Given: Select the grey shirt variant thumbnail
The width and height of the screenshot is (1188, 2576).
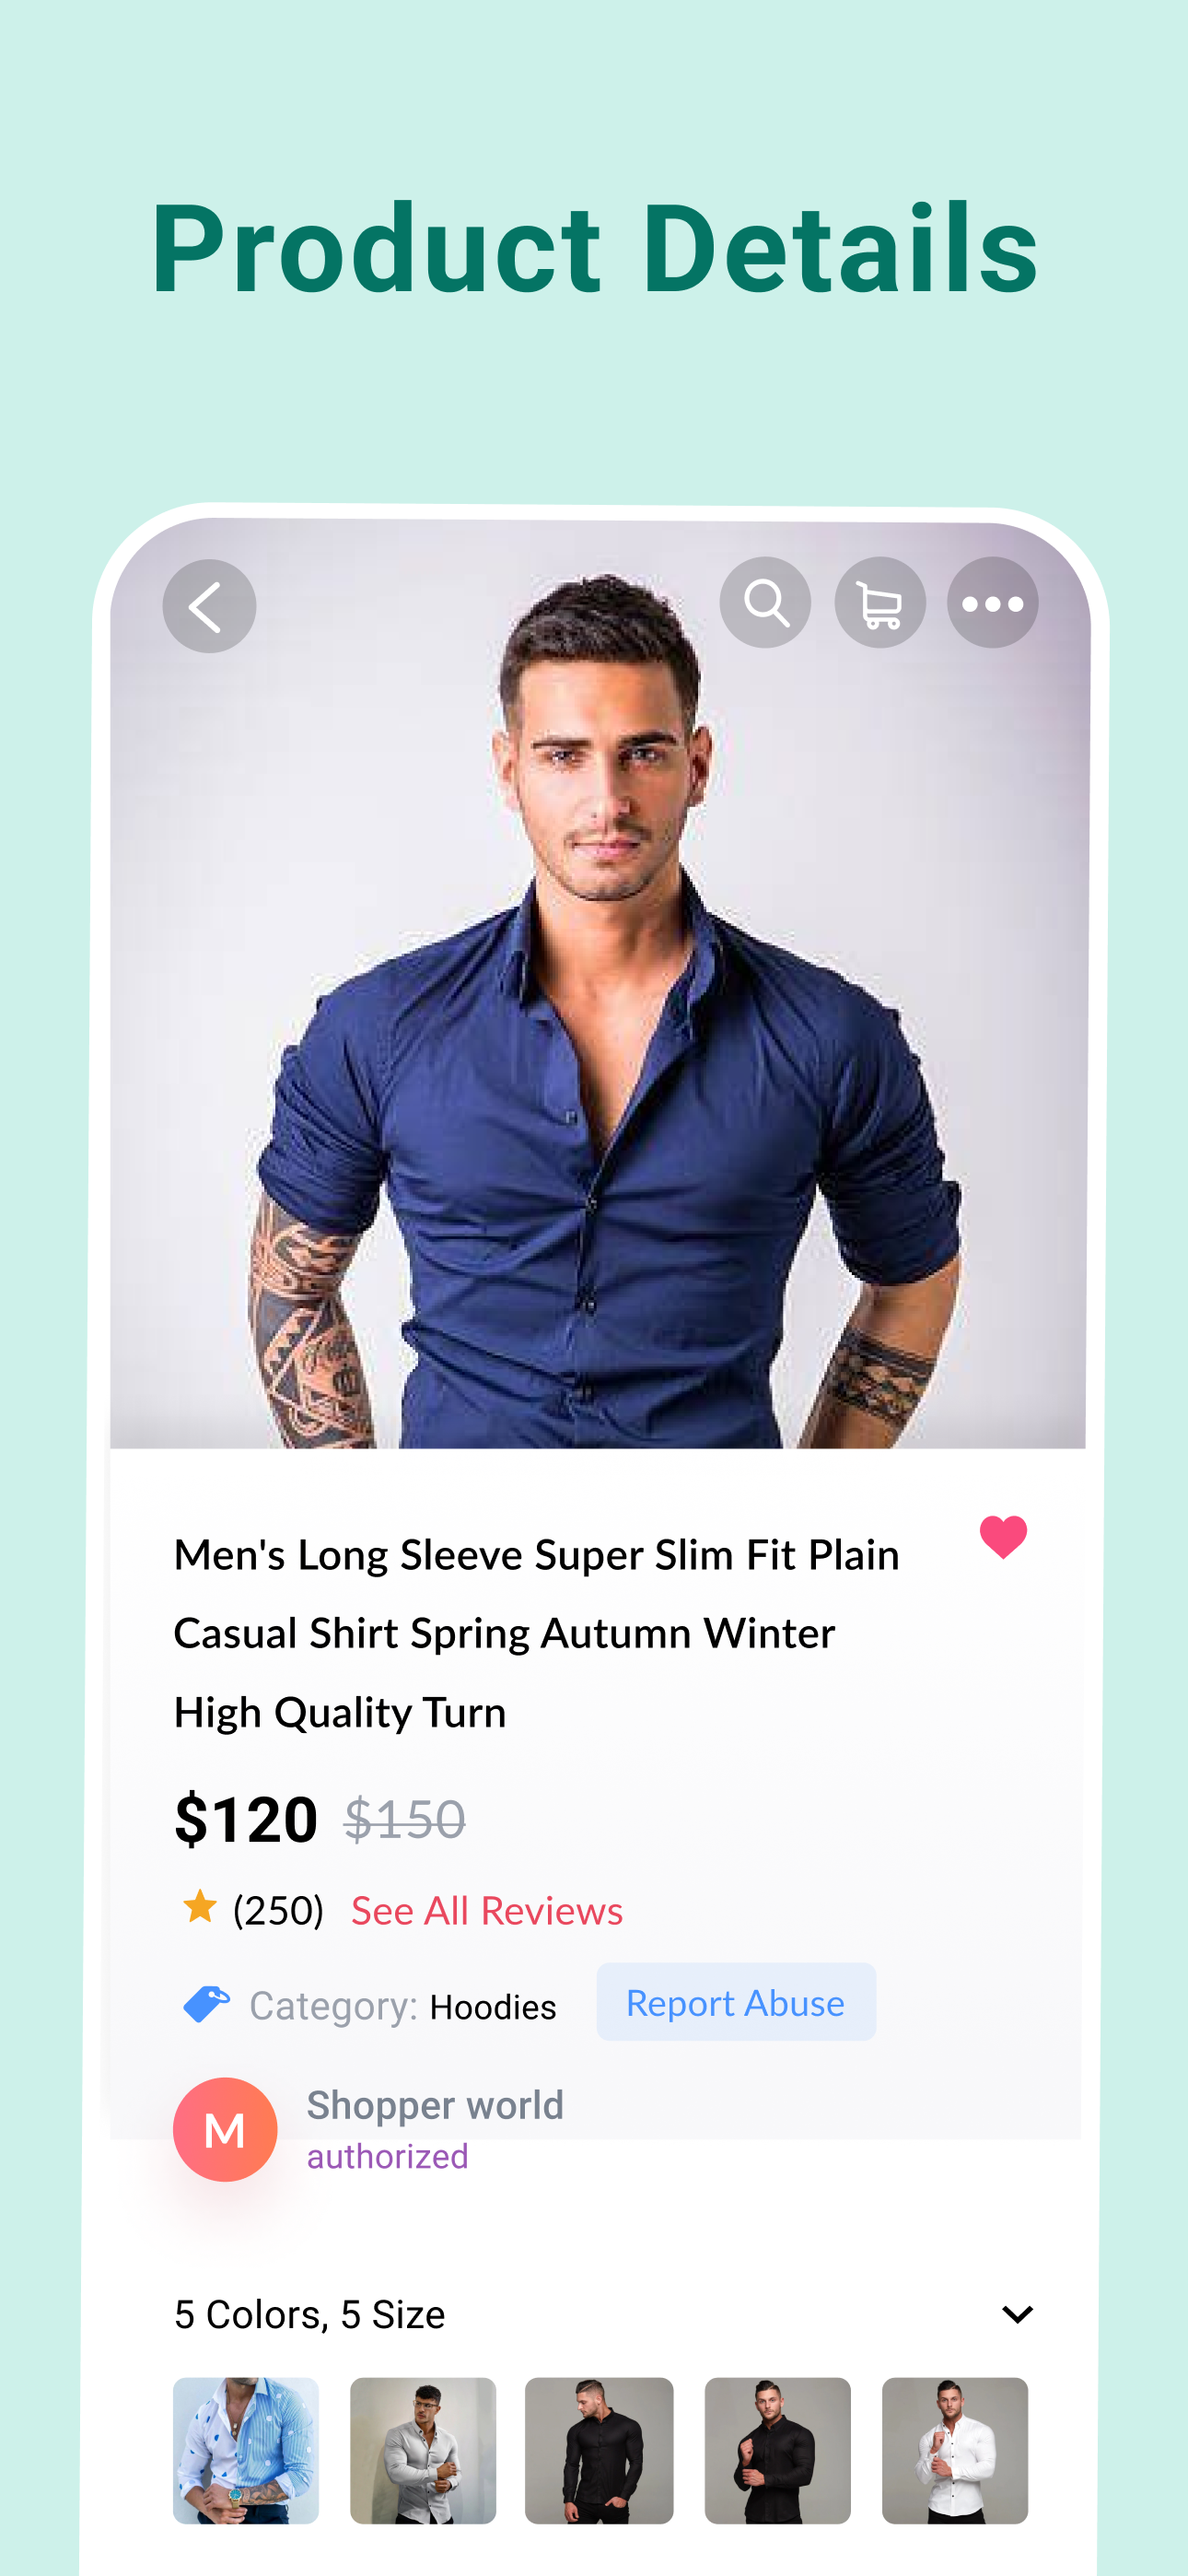Looking at the screenshot, I should [423, 2451].
